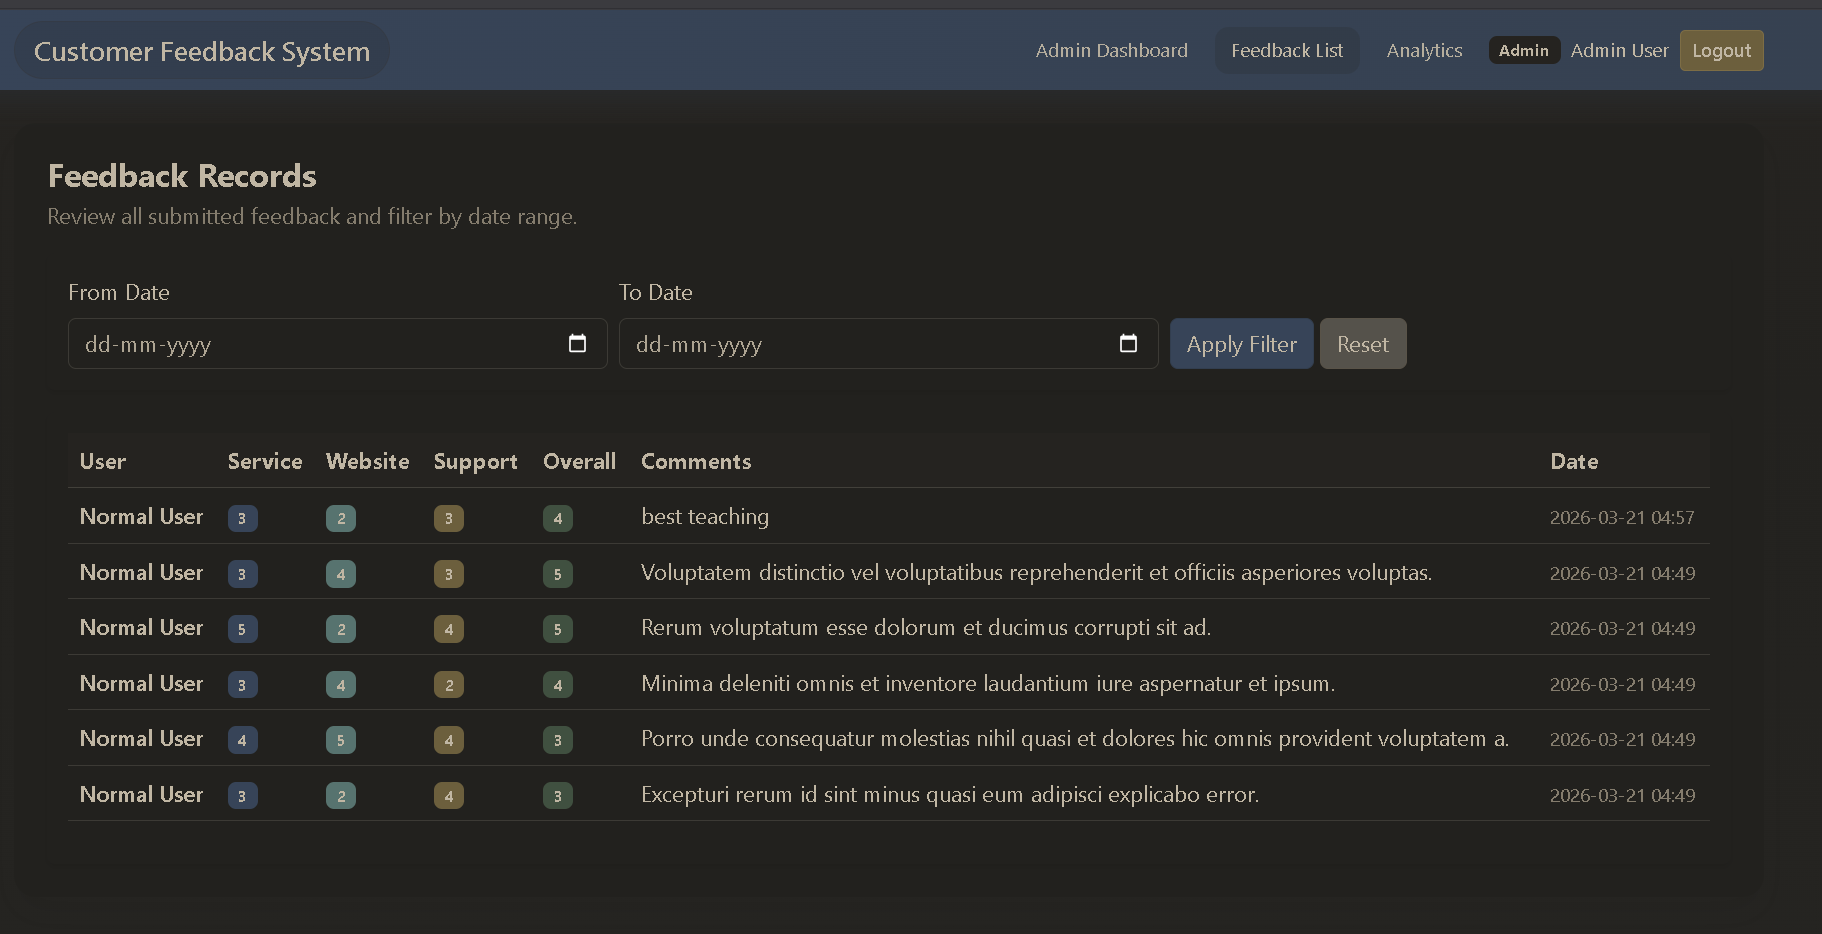
Task: Click the From Date label
Action: click(119, 292)
